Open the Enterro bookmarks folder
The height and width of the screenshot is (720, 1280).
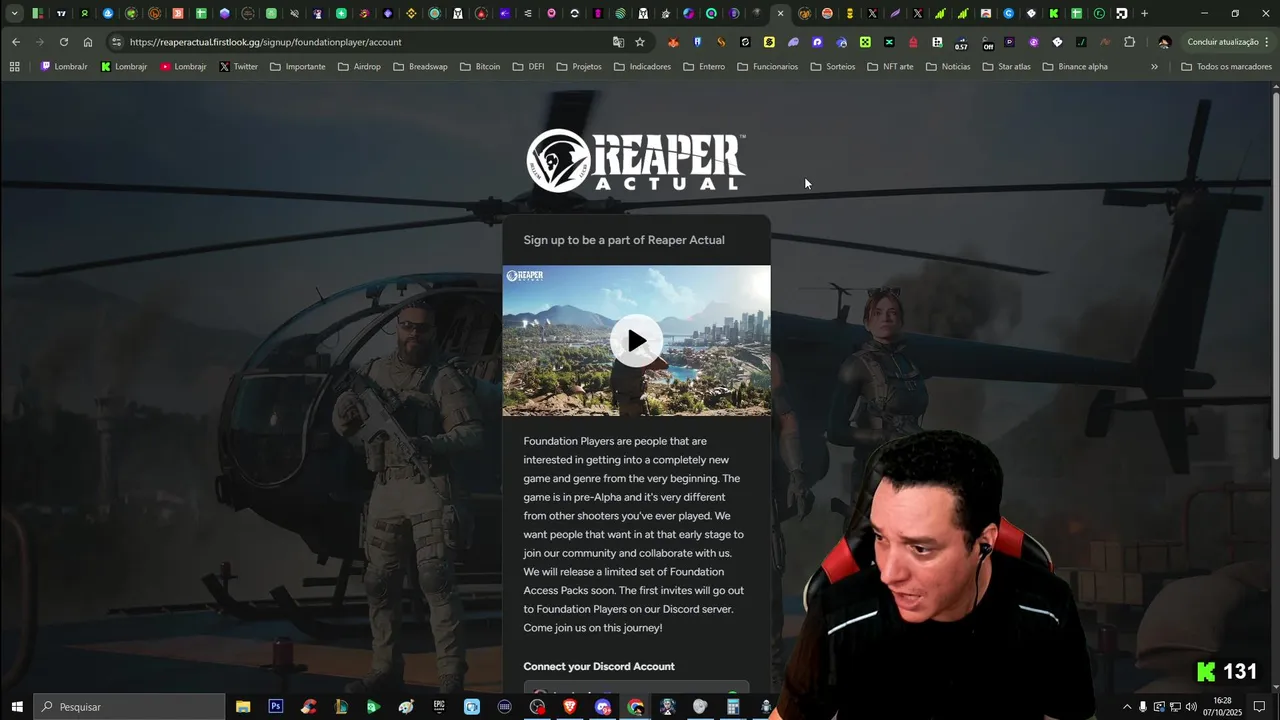(704, 67)
